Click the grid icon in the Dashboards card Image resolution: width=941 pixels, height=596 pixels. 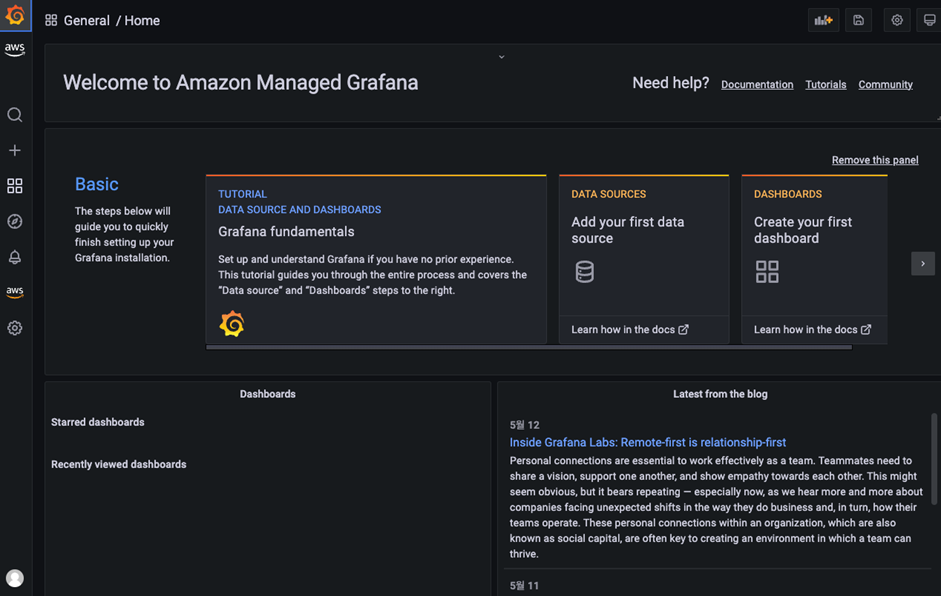click(767, 271)
